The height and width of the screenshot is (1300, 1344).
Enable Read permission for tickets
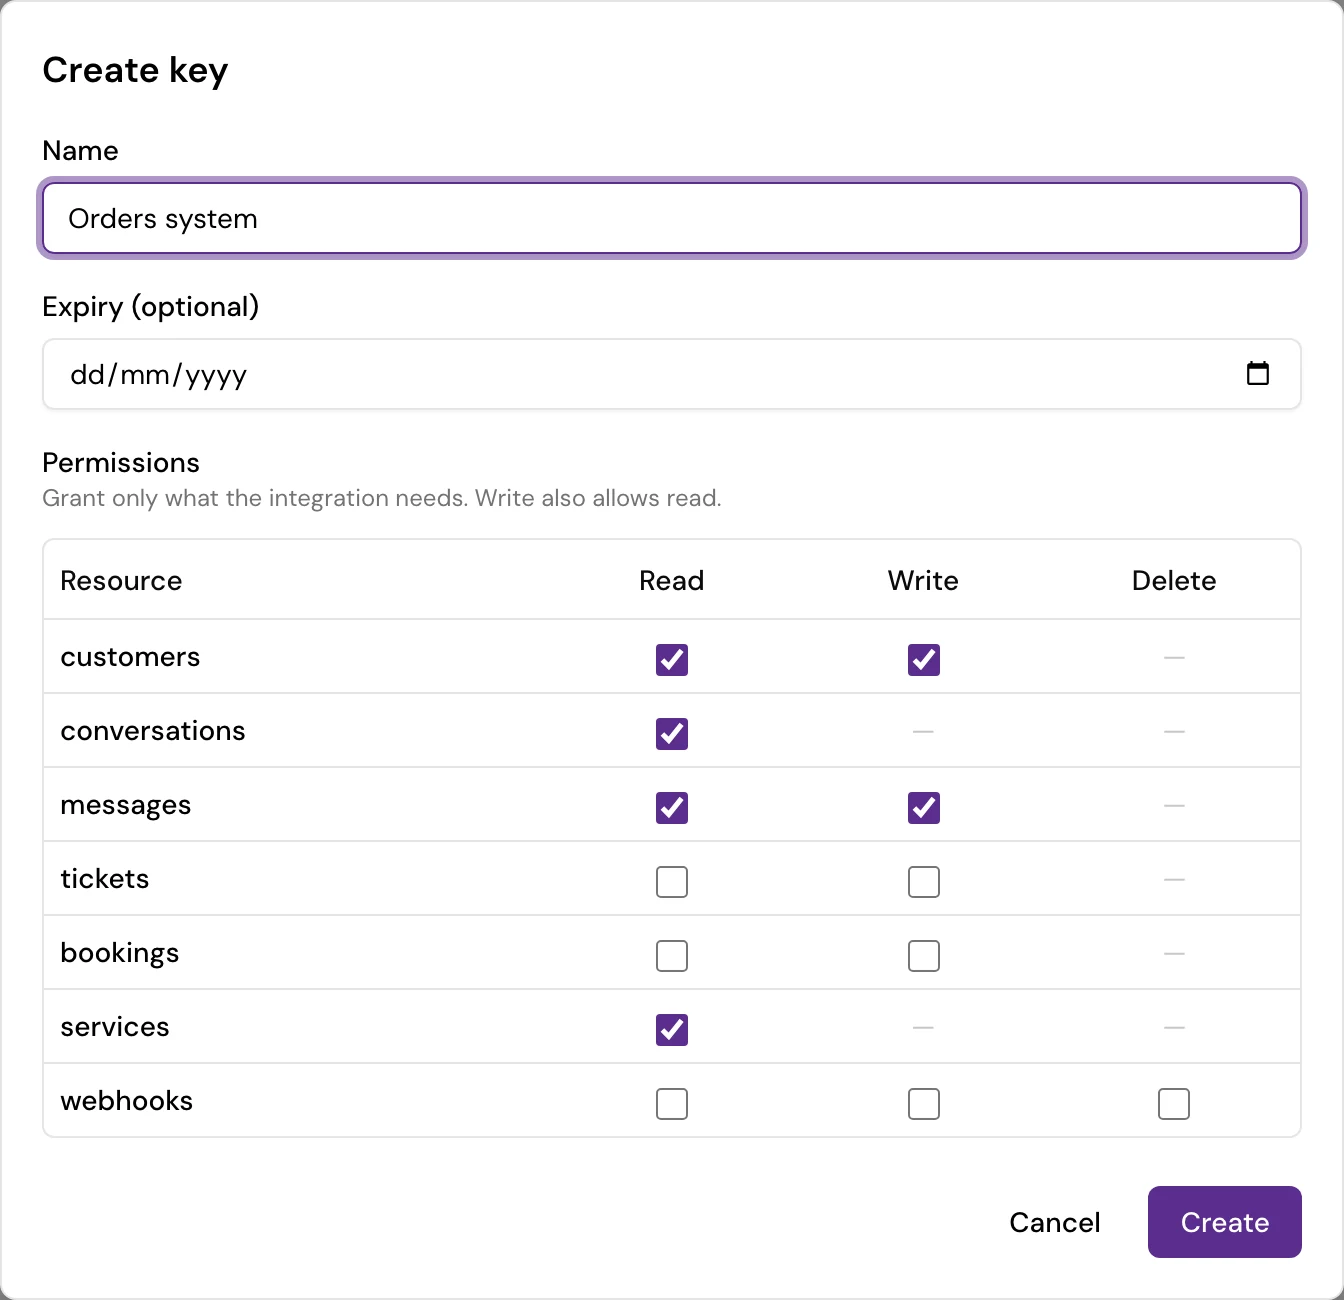tap(672, 881)
